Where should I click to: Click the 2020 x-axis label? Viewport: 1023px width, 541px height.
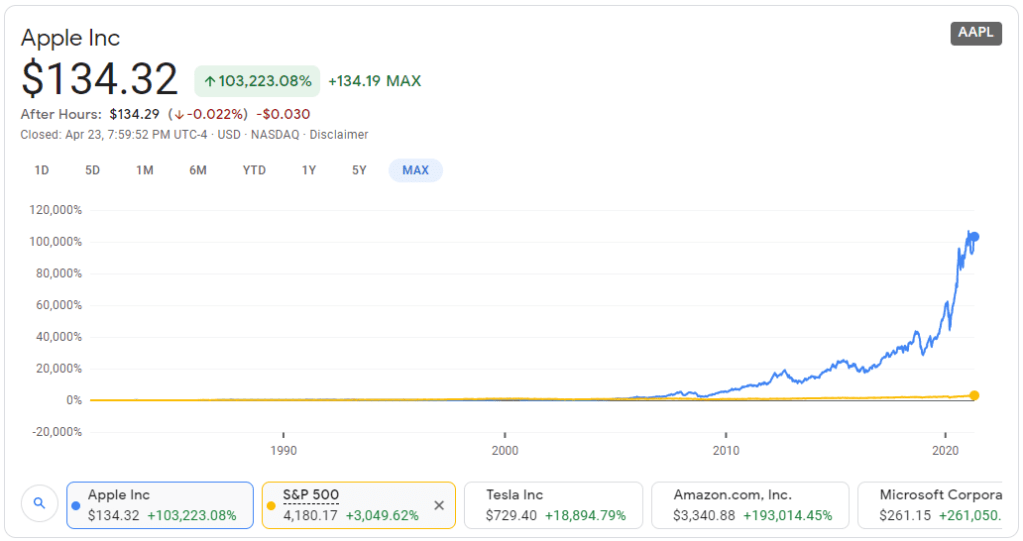(945, 450)
